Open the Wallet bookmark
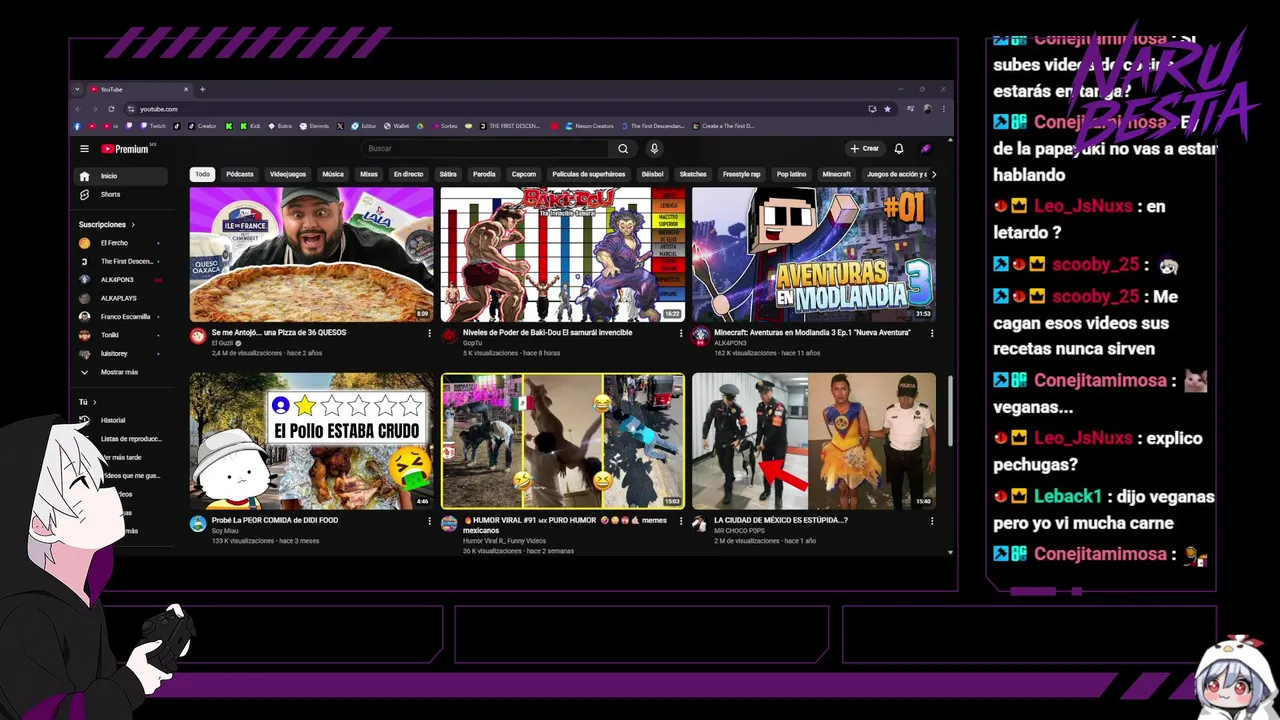 tap(396, 126)
